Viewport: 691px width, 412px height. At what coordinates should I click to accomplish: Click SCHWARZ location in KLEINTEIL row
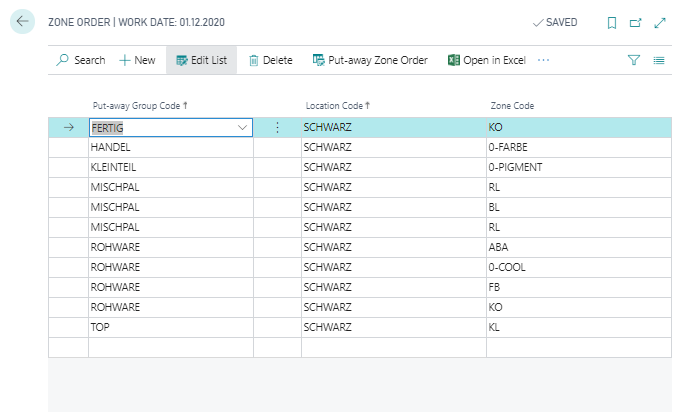pyautogui.click(x=394, y=167)
